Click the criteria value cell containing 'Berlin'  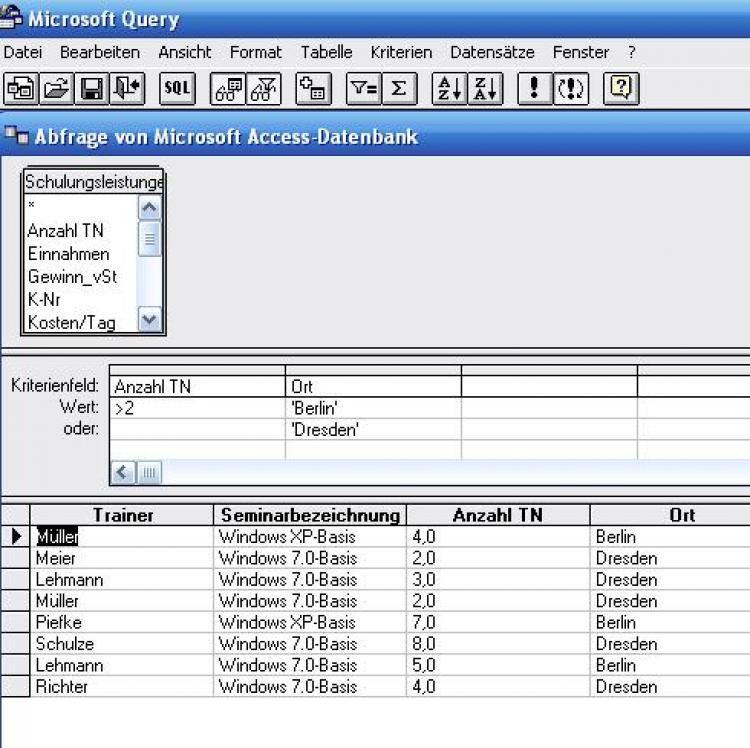click(372, 408)
